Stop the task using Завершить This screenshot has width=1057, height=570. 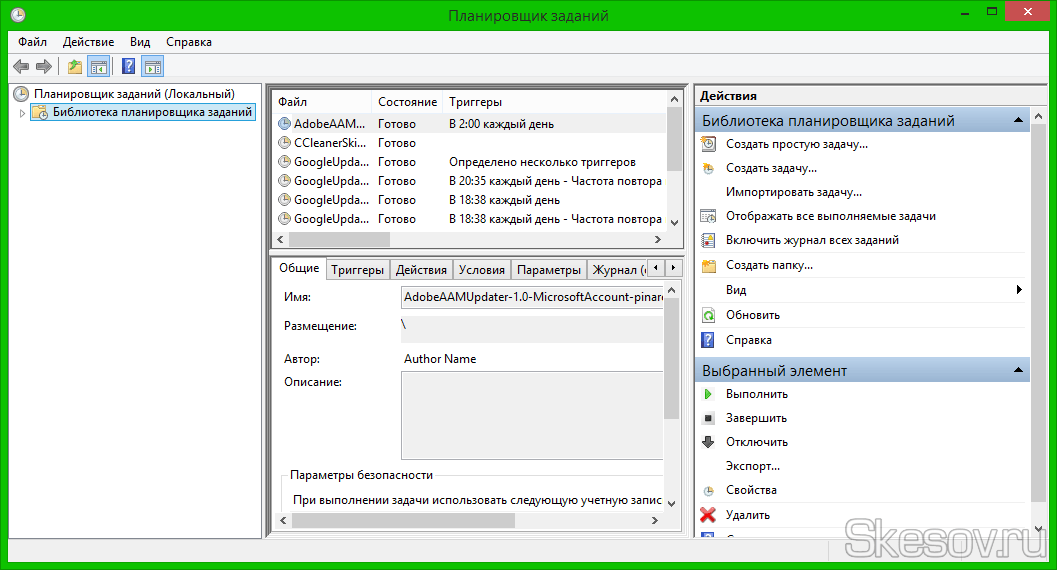tap(756, 418)
